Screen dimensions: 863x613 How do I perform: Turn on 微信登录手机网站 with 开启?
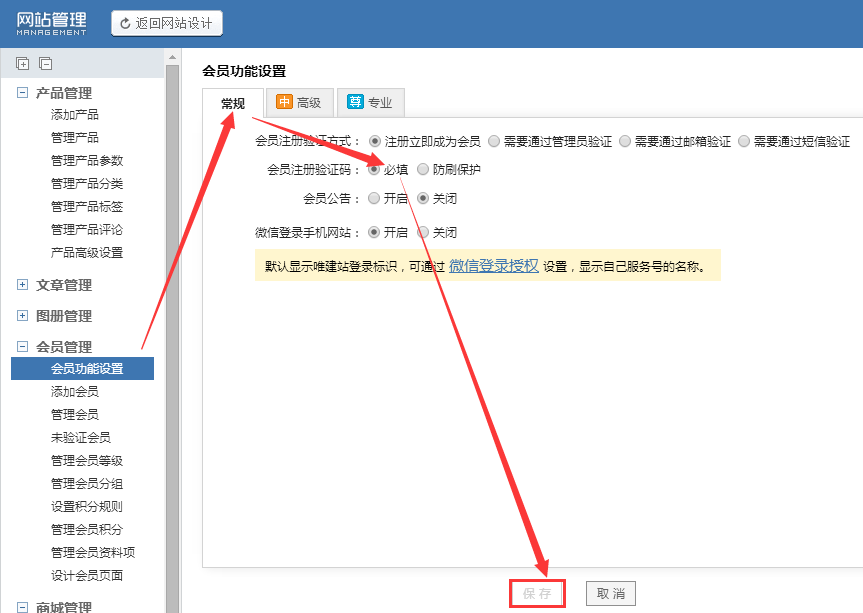click(374, 232)
